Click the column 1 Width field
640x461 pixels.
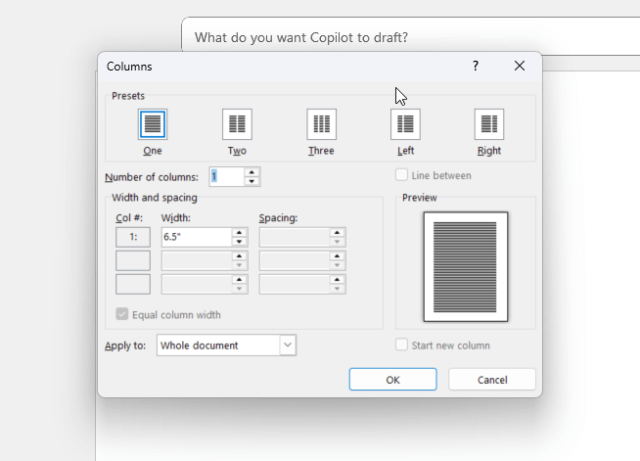(x=197, y=237)
